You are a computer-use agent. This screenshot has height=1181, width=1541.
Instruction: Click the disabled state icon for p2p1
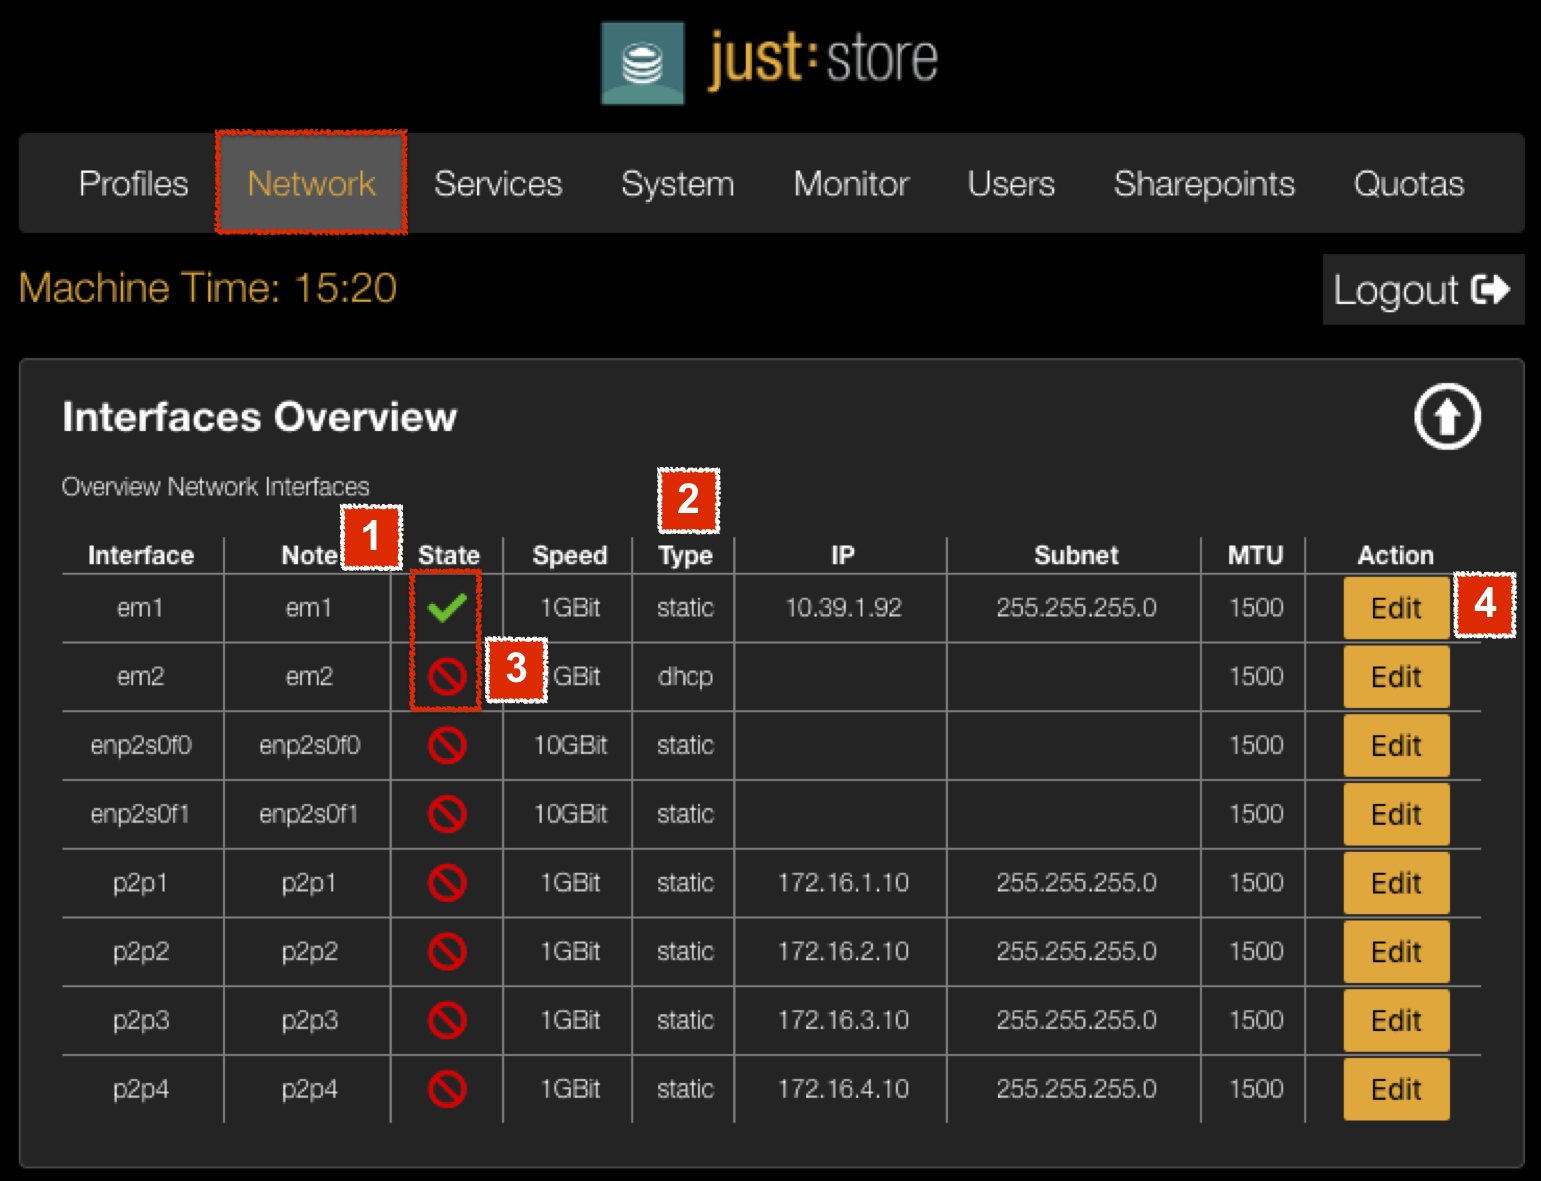pos(447,883)
